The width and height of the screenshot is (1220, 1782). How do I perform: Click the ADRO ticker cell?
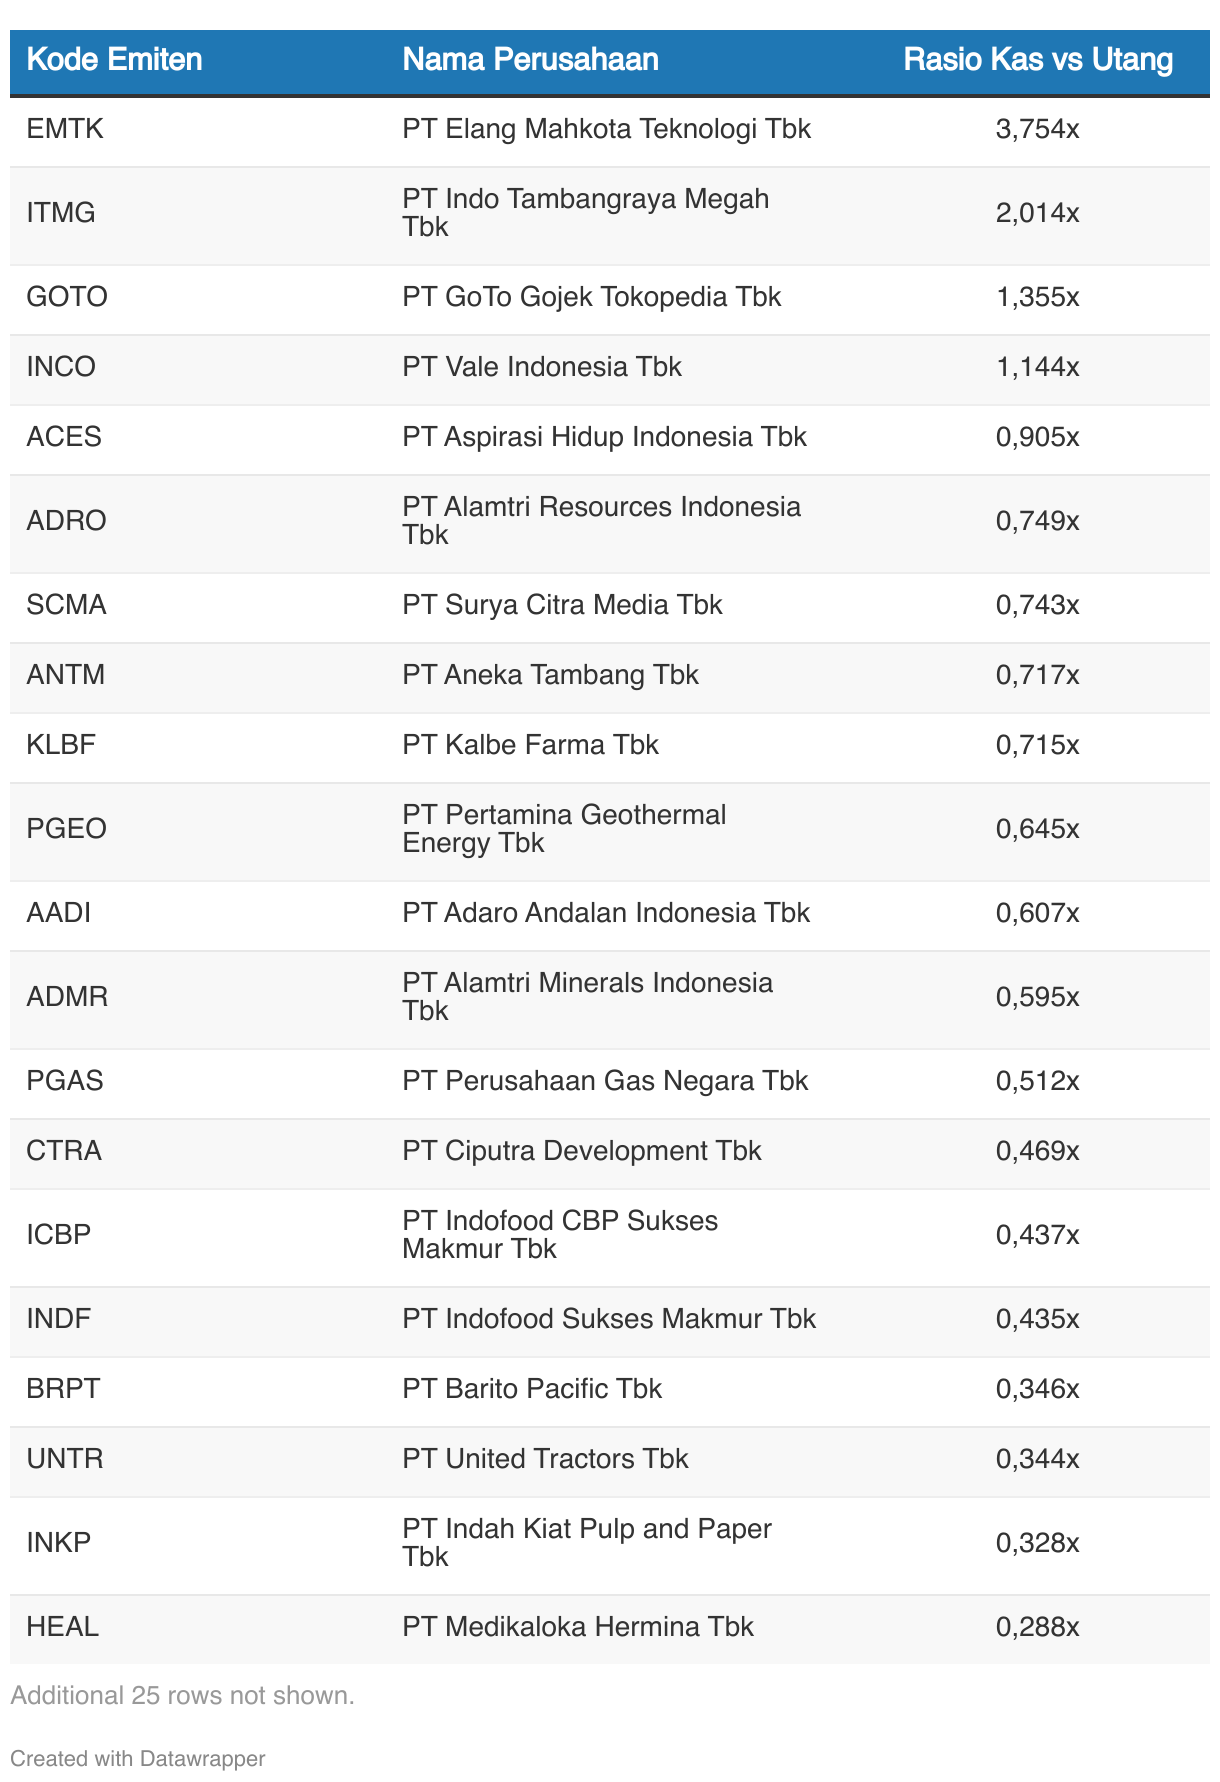[x=66, y=521]
